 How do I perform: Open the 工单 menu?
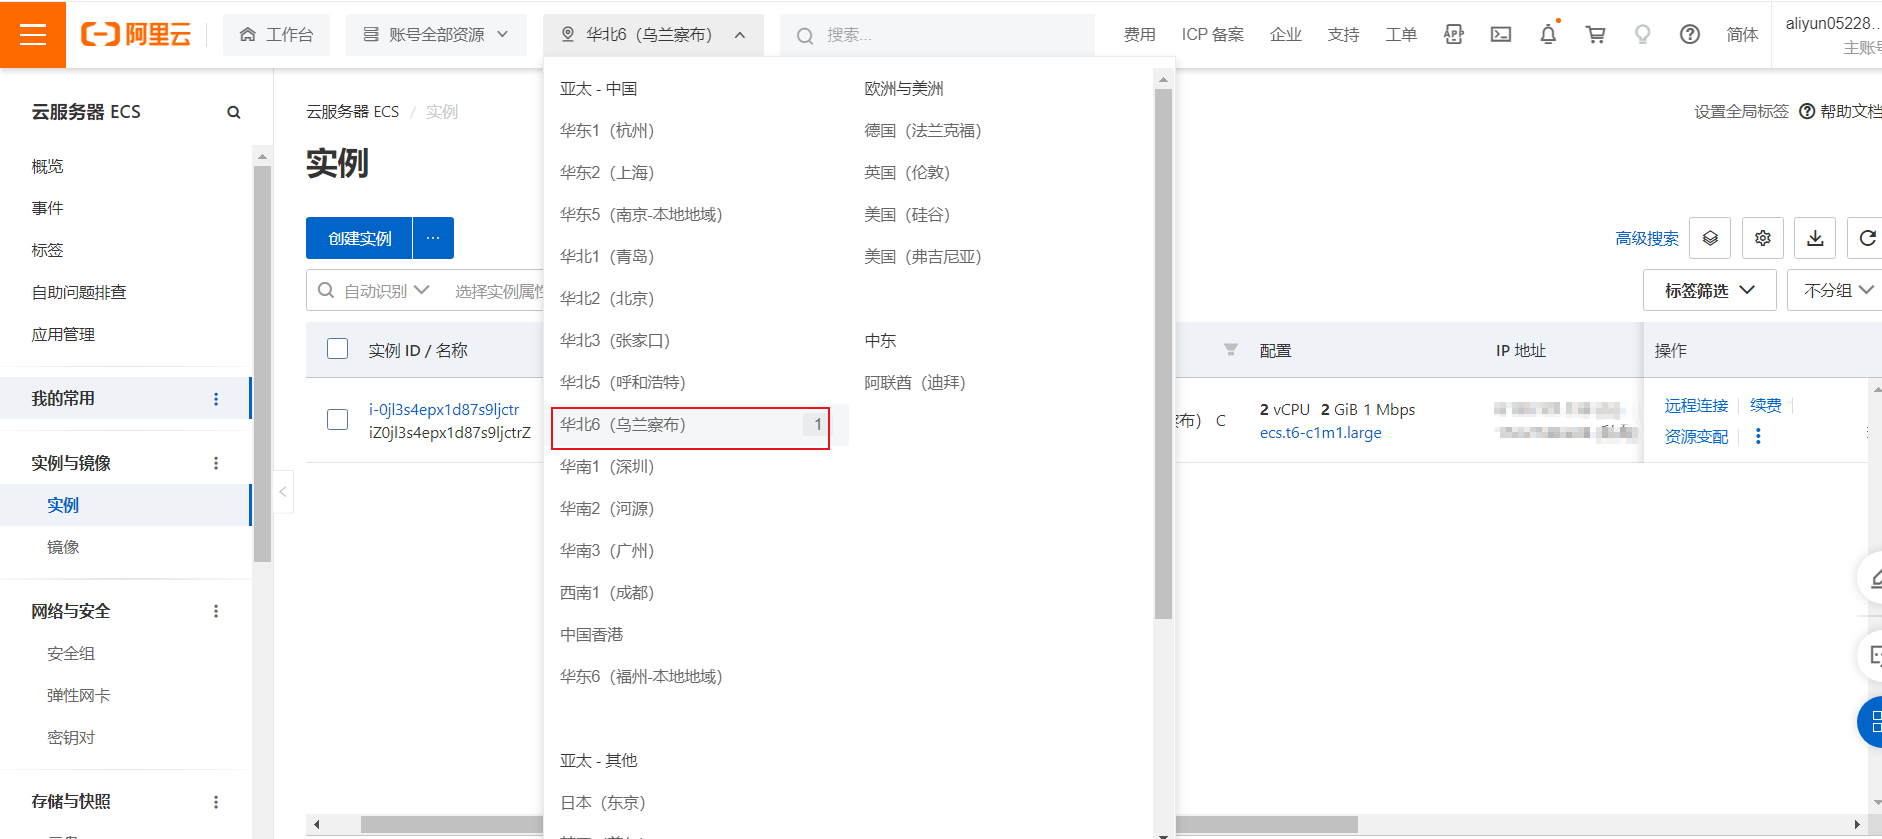pos(1401,35)
